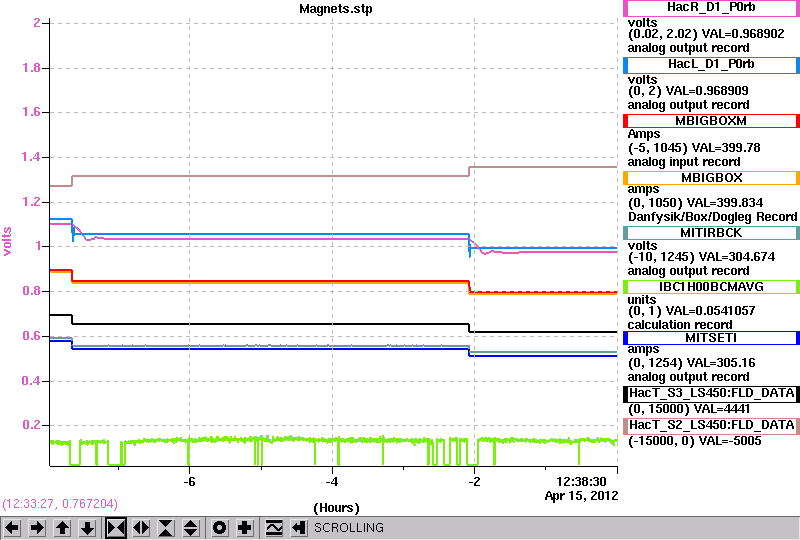This screenshot has height=540, width=800.
Task: Click the 'Magnets.stp' graph title
Action: coord(336,9)
